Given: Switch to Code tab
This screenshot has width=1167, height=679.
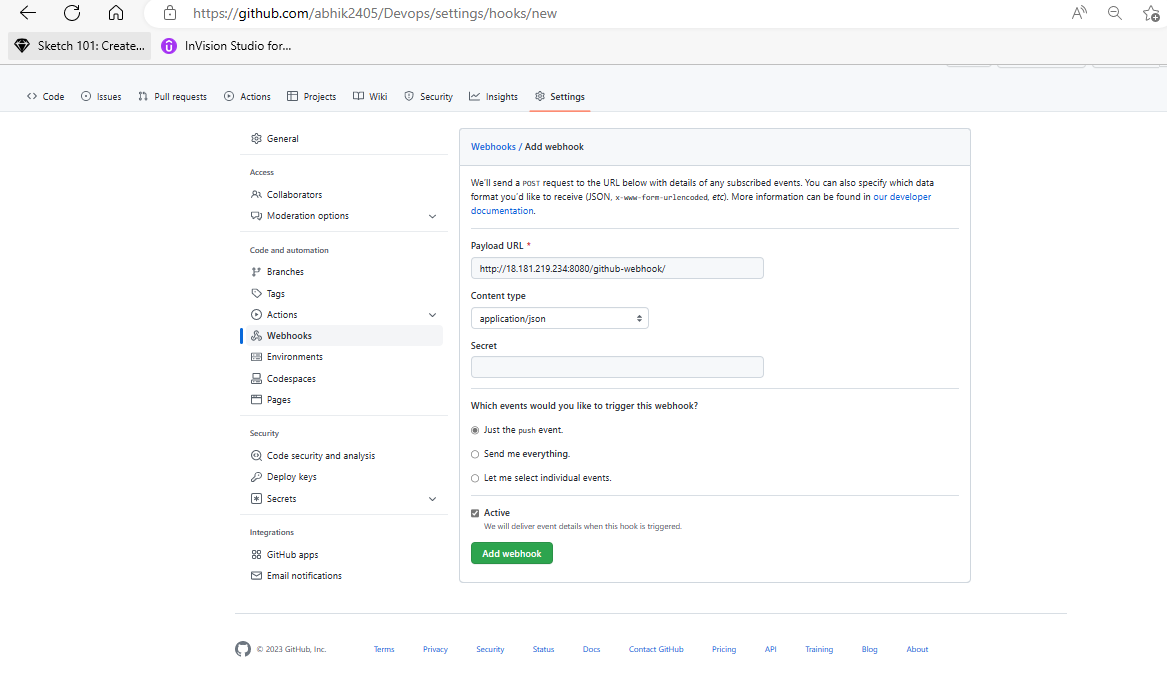Looking at the screenshot, I should 45,97.
